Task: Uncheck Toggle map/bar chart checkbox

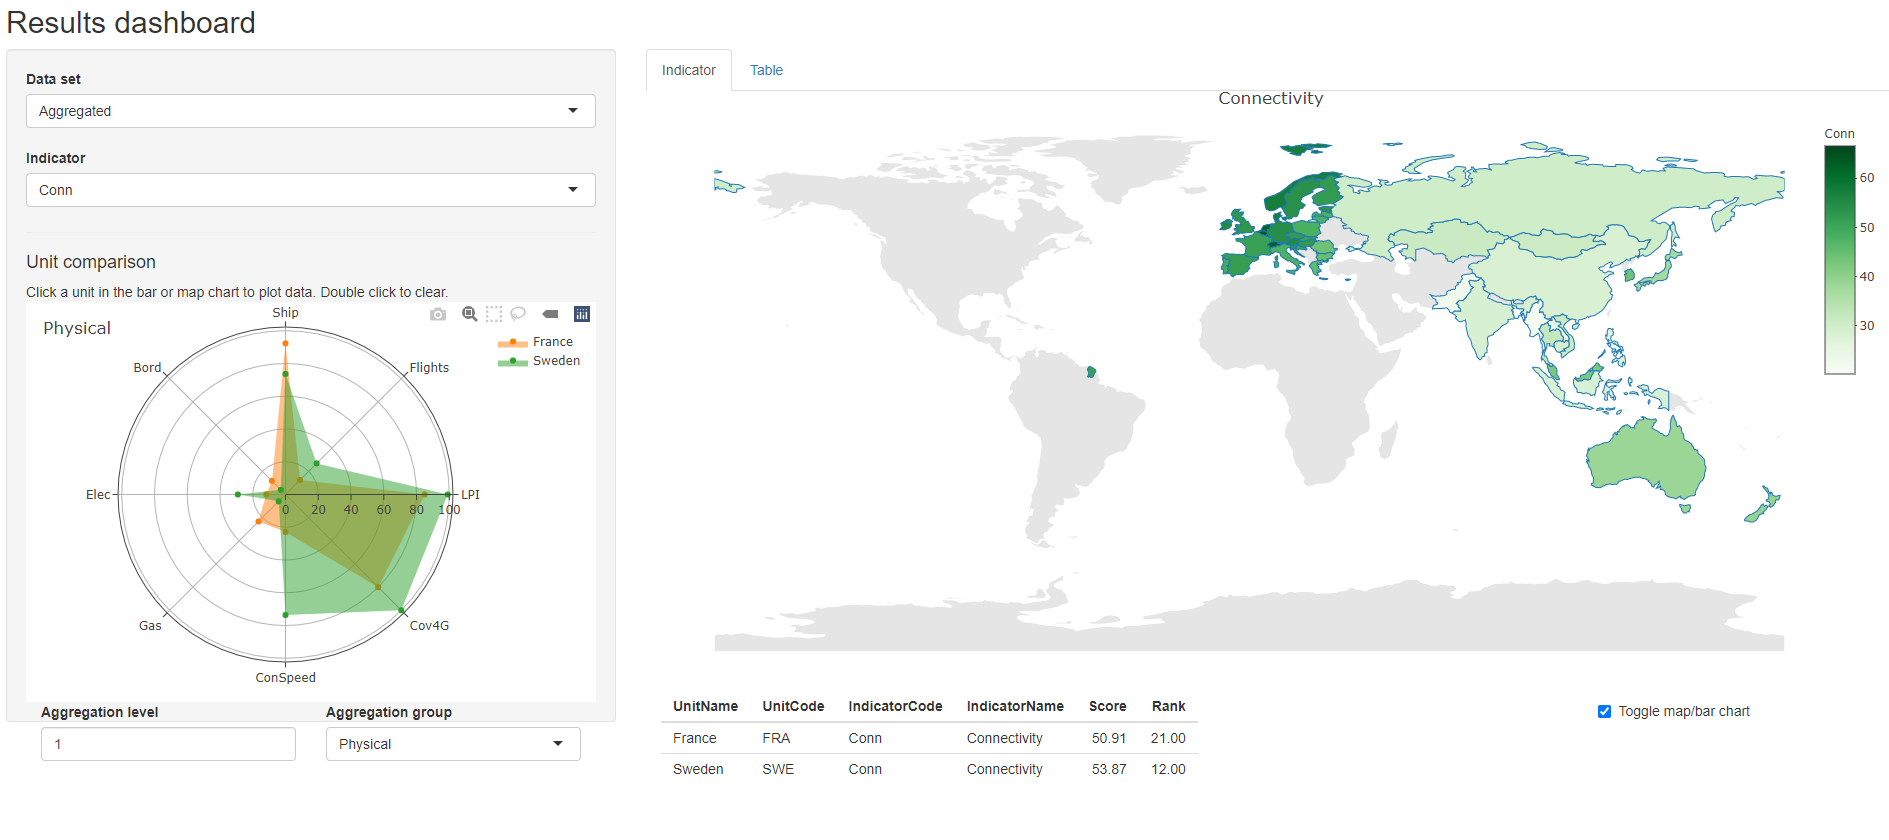Action: (1604, 712)
